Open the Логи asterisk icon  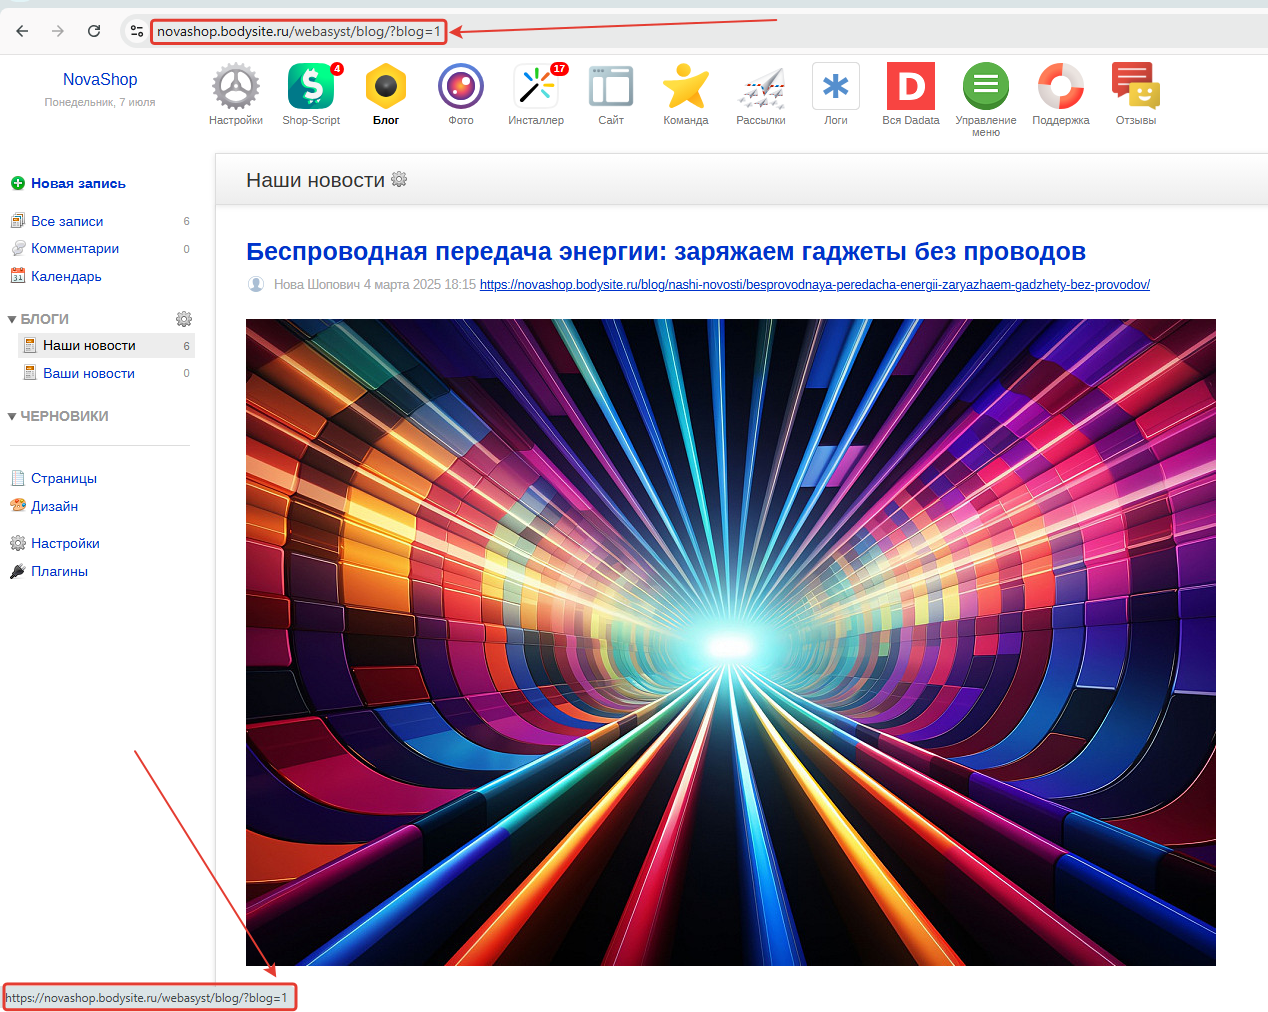(836, 87)
